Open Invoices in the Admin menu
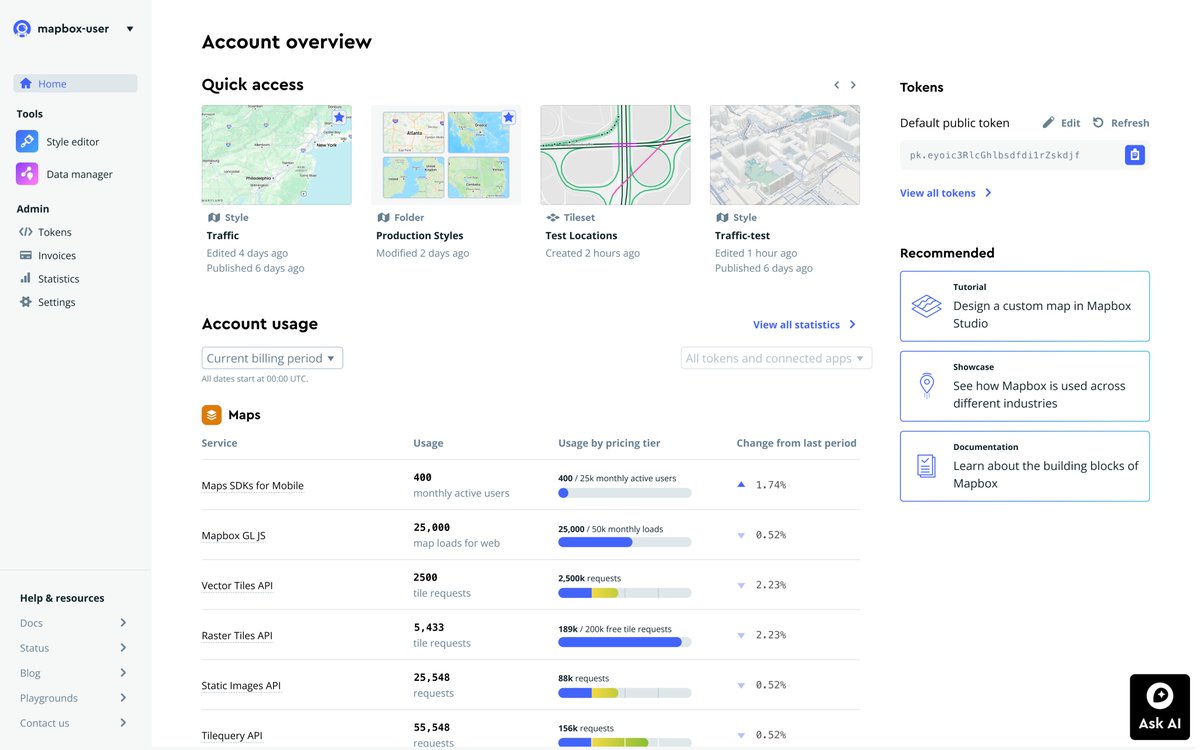The height and width of the screenshot is (750, 1200). point(57,255)
